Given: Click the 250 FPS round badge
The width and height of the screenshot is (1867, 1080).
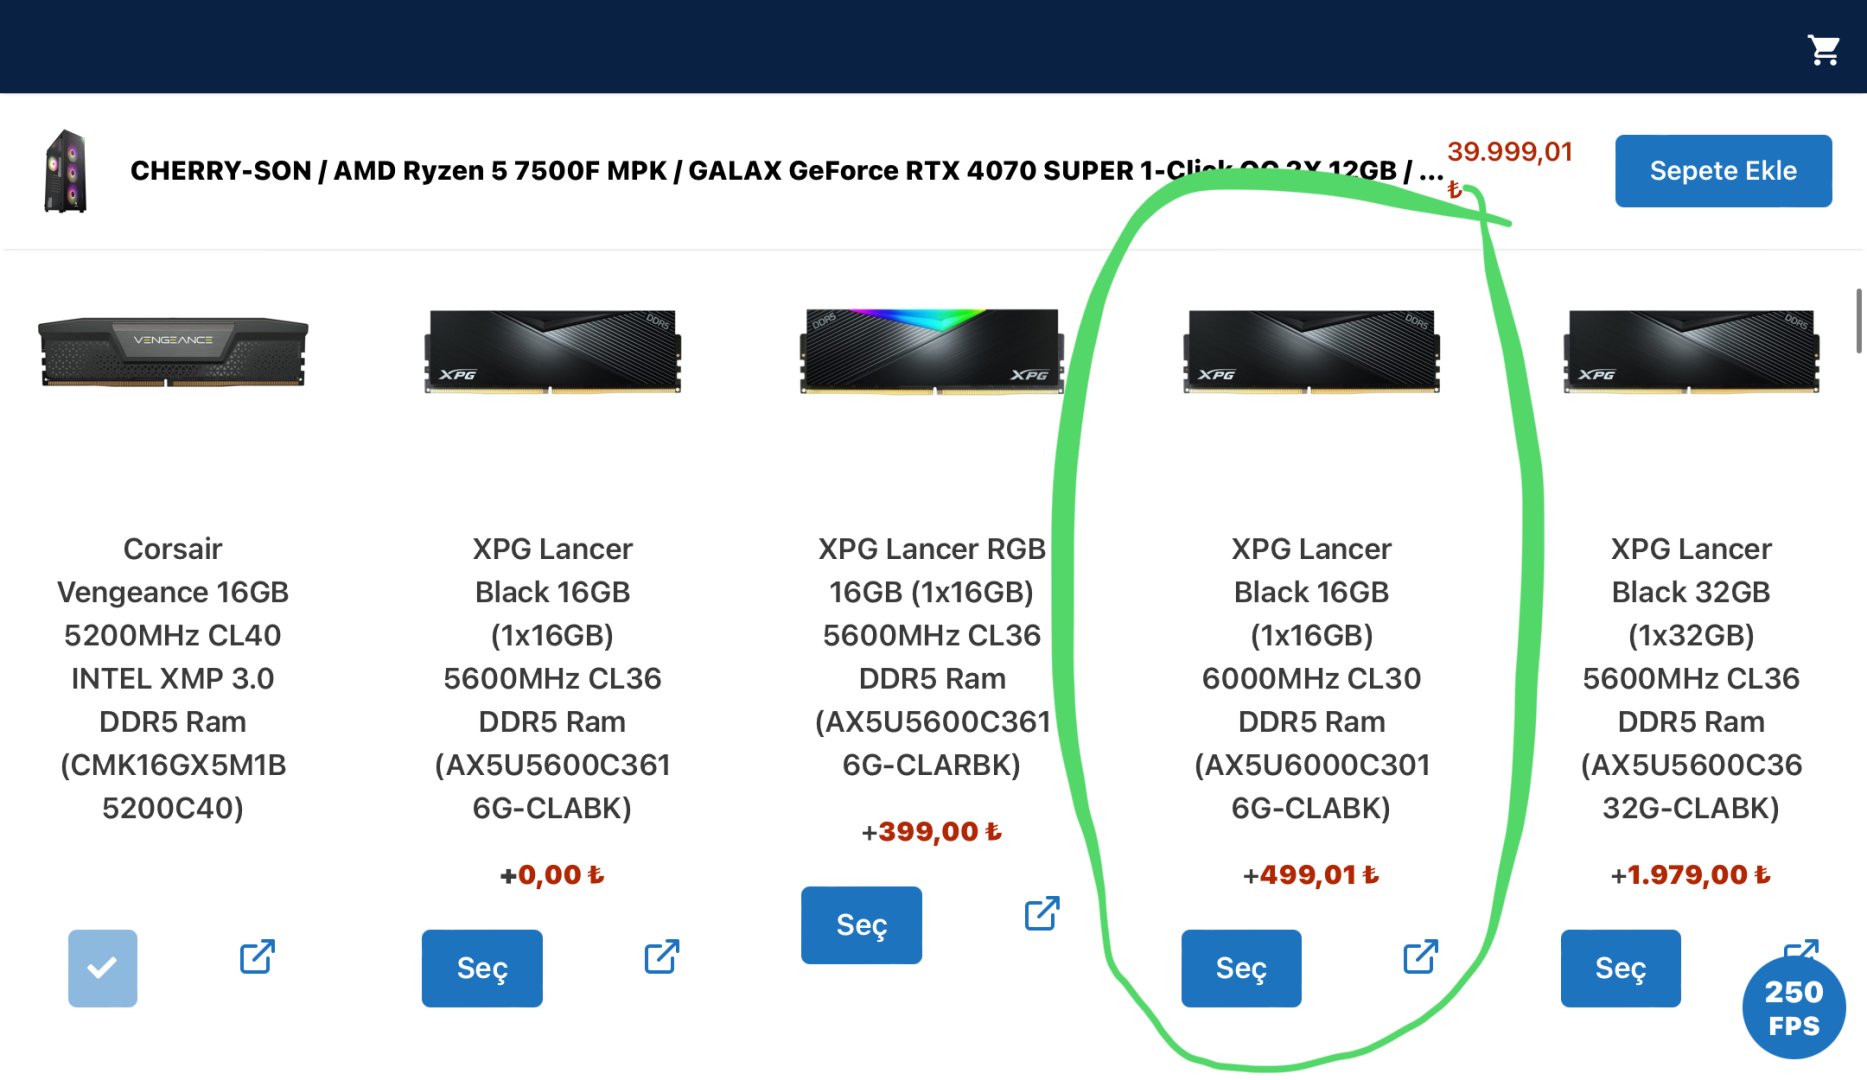Looking at the screenshot, I should coord(1794,1008).
